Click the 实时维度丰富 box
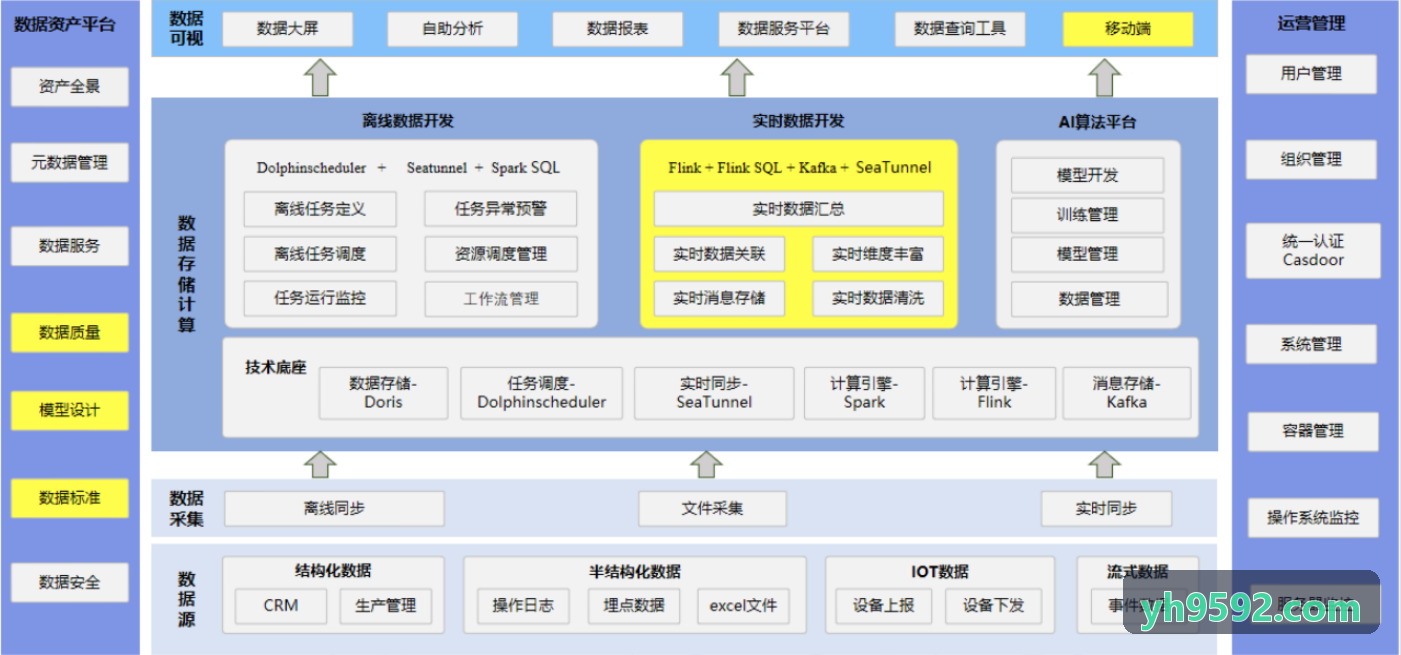This screenshot has height=655, width=1401. [878, 254]
